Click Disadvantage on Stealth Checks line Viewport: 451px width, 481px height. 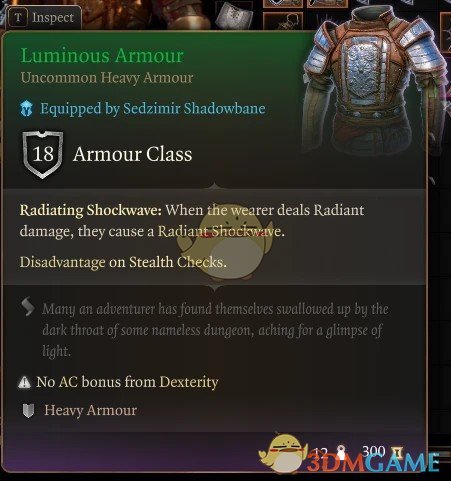[x=123, y=262]
